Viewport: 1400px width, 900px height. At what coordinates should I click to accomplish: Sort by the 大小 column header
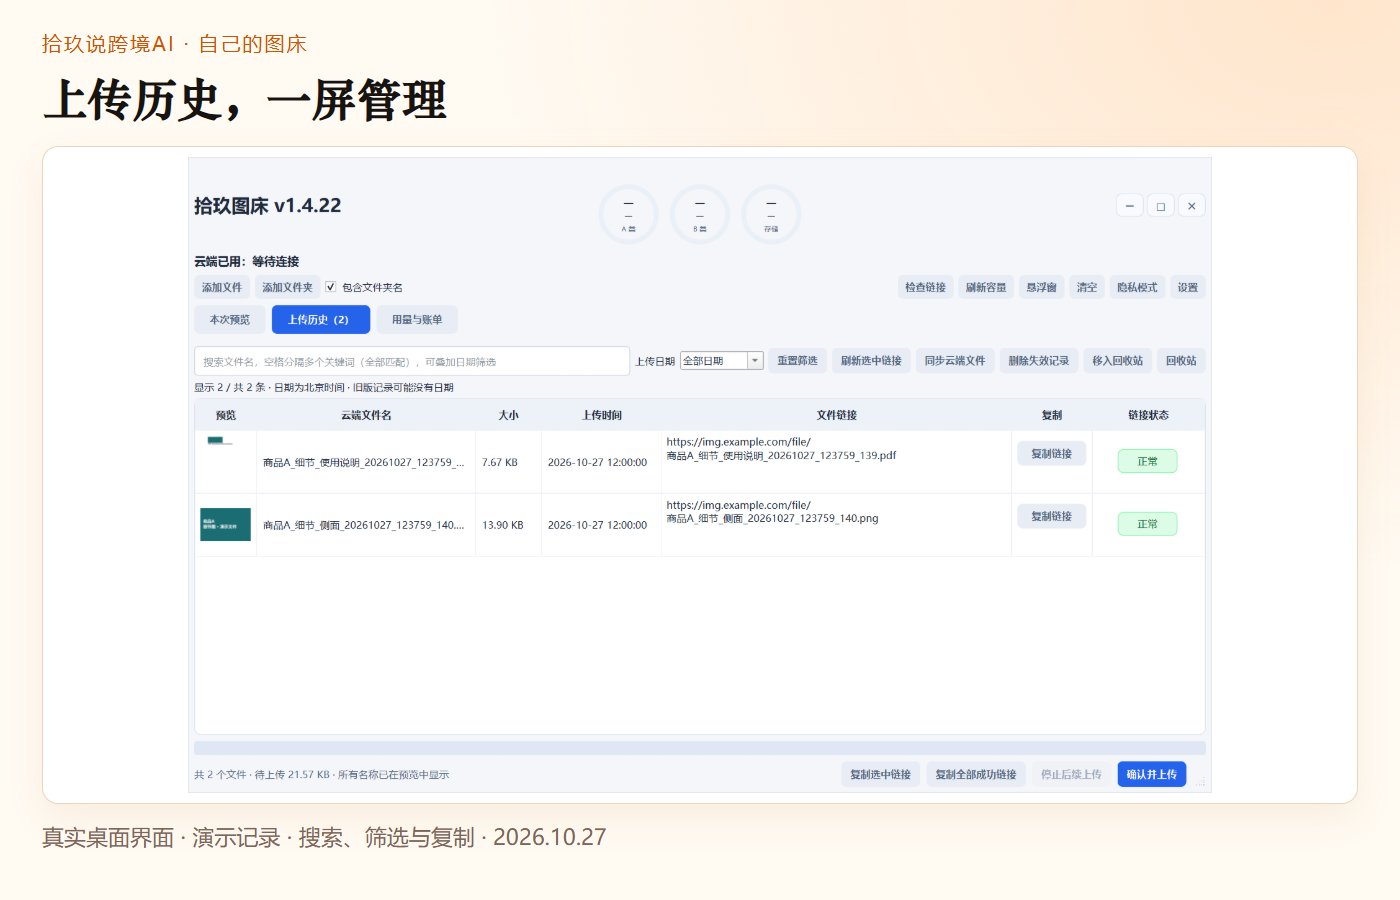pyautogui.click(x=509, y=415)
